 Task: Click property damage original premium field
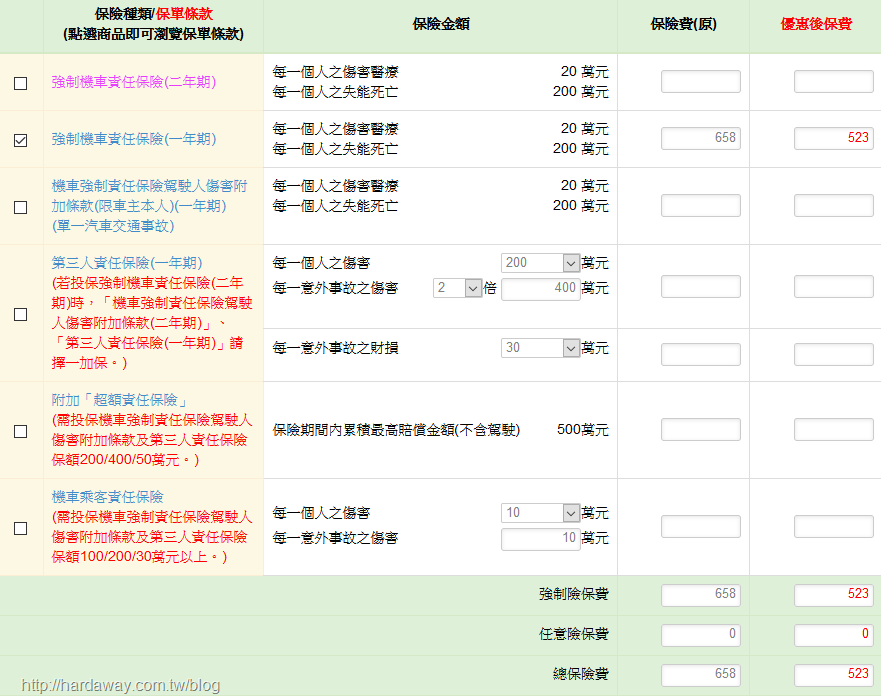pyautogui.click(x=701, y=354)
